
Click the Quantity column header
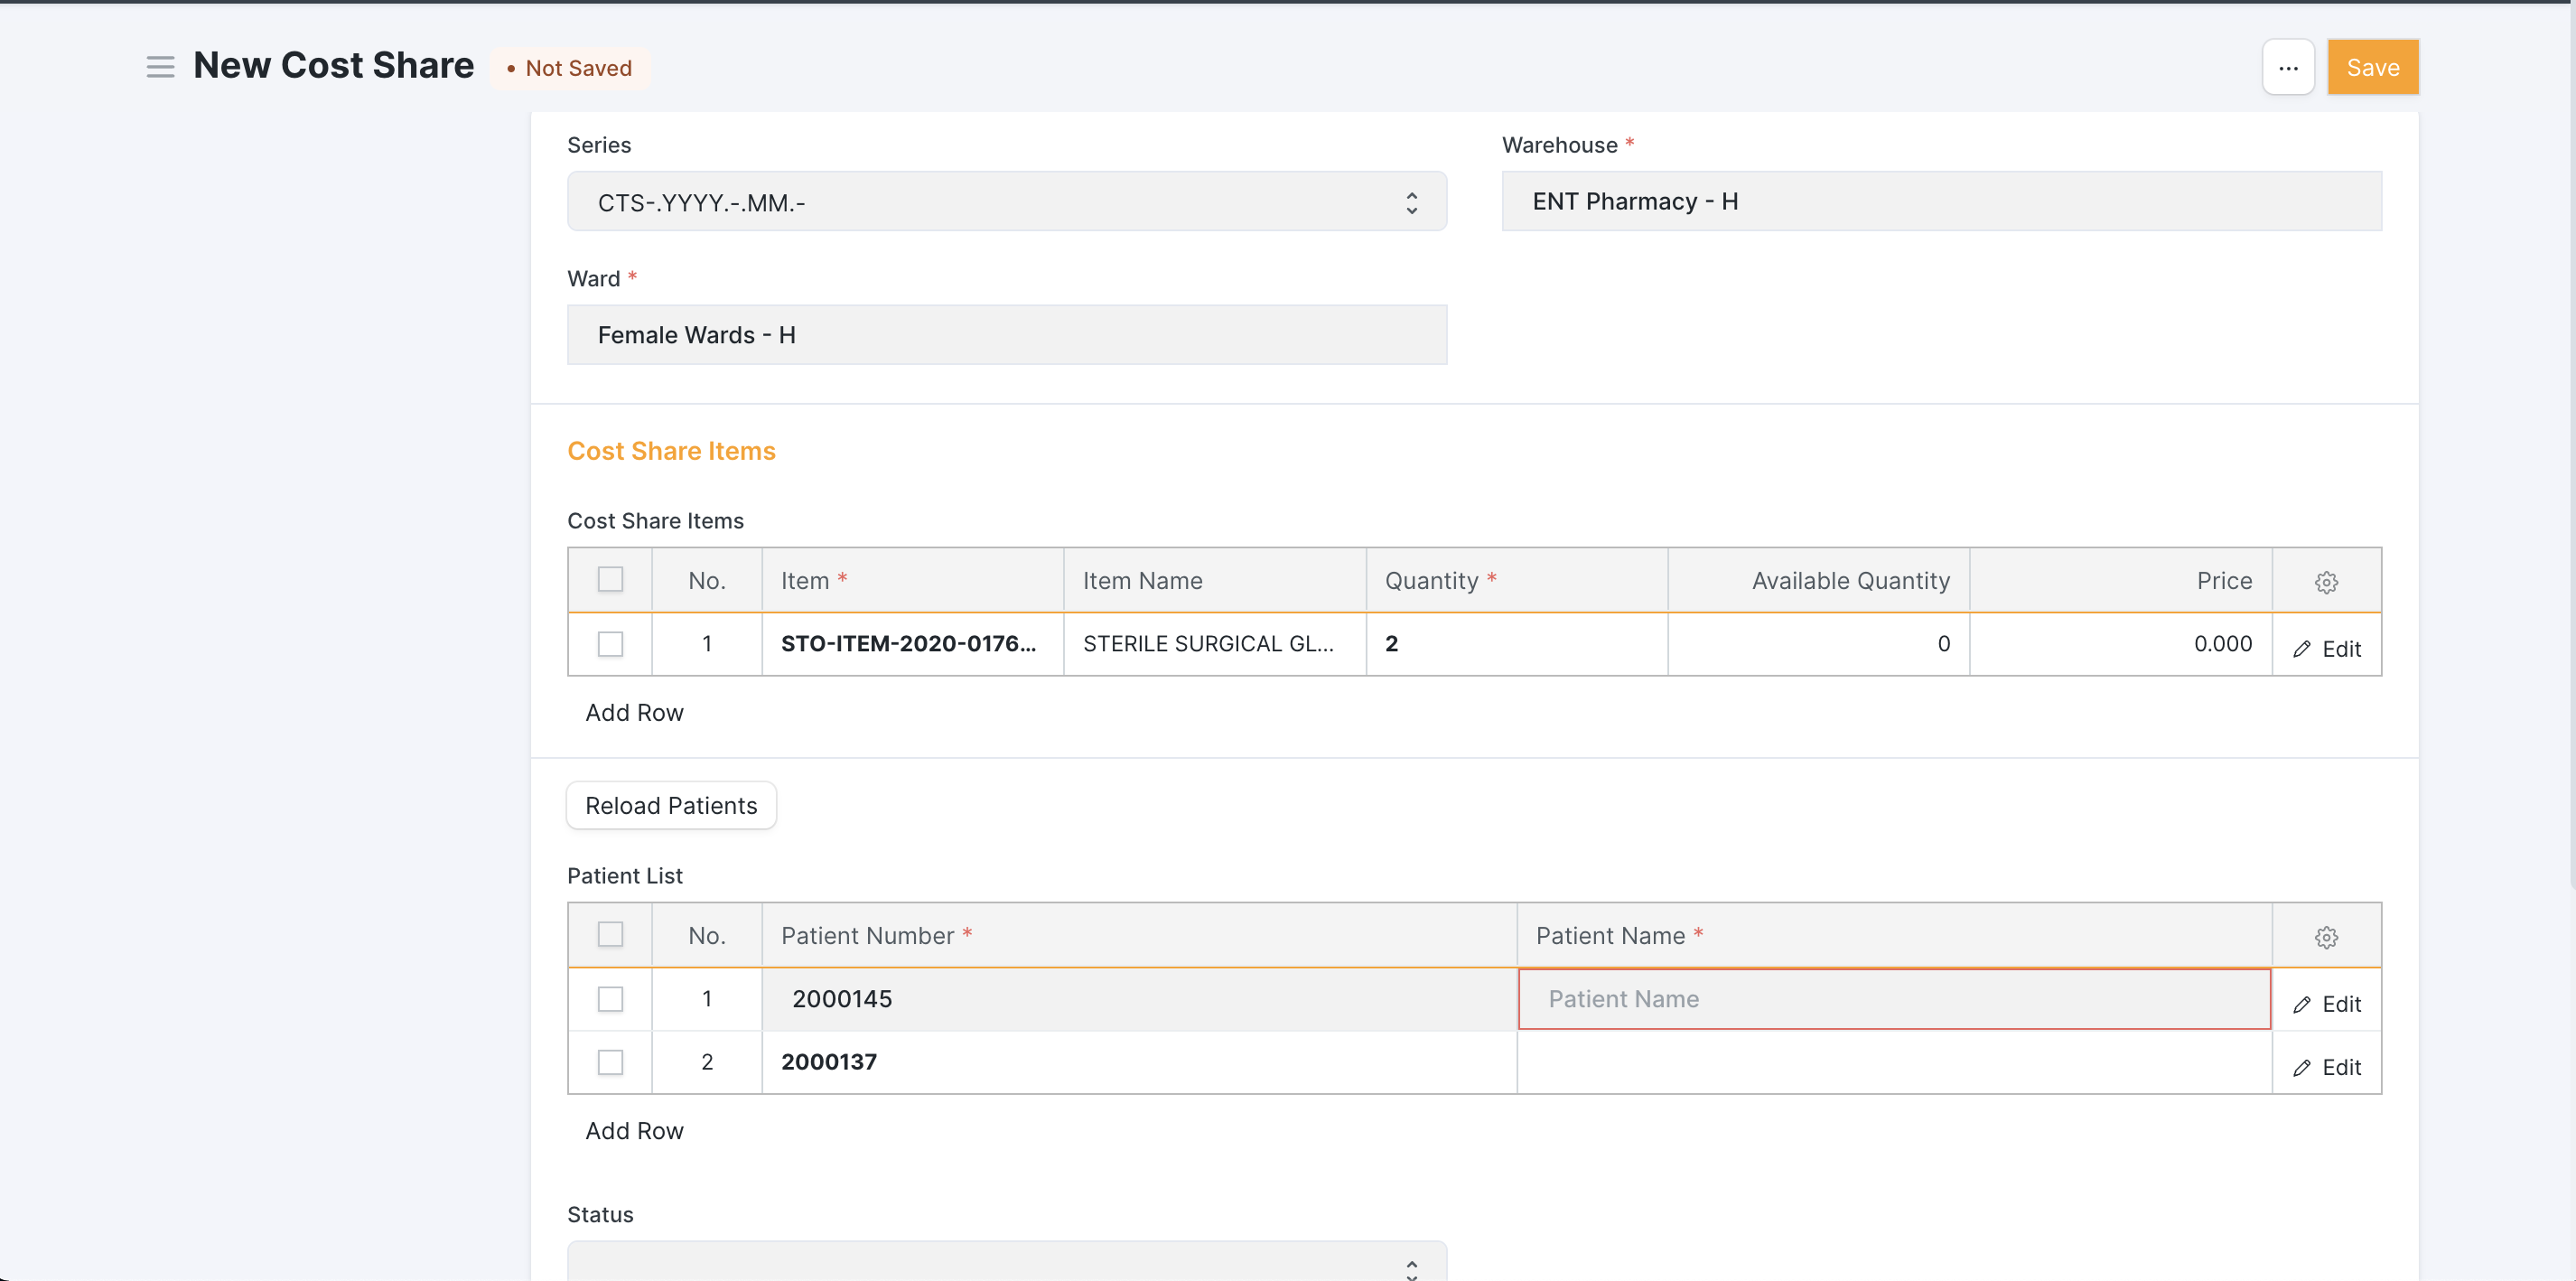[x=1516, y=580]
